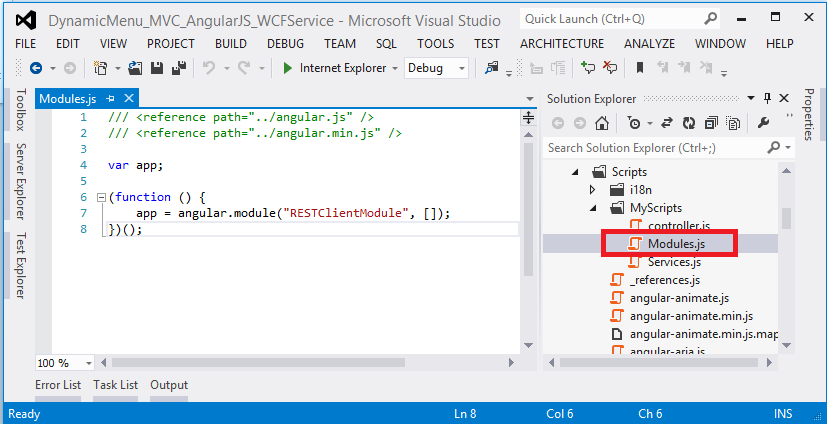Click the Solution Explorer Forward icon
This screenshot has width=827, height=424.
pyautogui.click(x=580, y=123)
